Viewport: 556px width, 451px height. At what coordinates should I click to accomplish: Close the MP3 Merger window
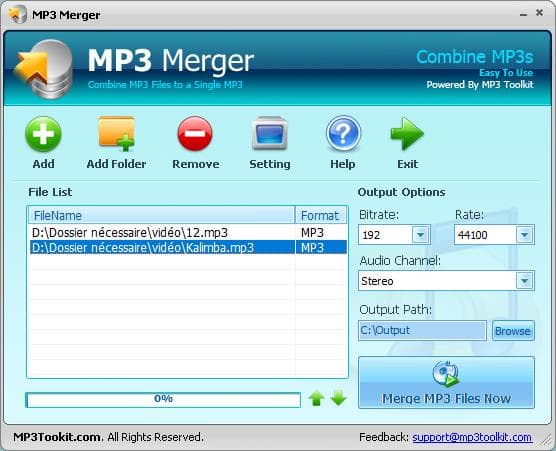tap(539, 13)
